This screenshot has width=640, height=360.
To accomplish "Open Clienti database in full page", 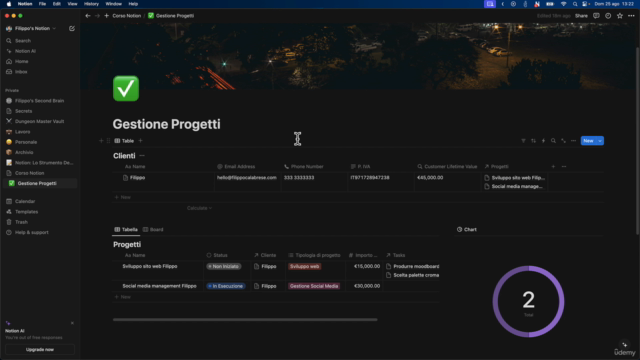I will coord(563,141).
